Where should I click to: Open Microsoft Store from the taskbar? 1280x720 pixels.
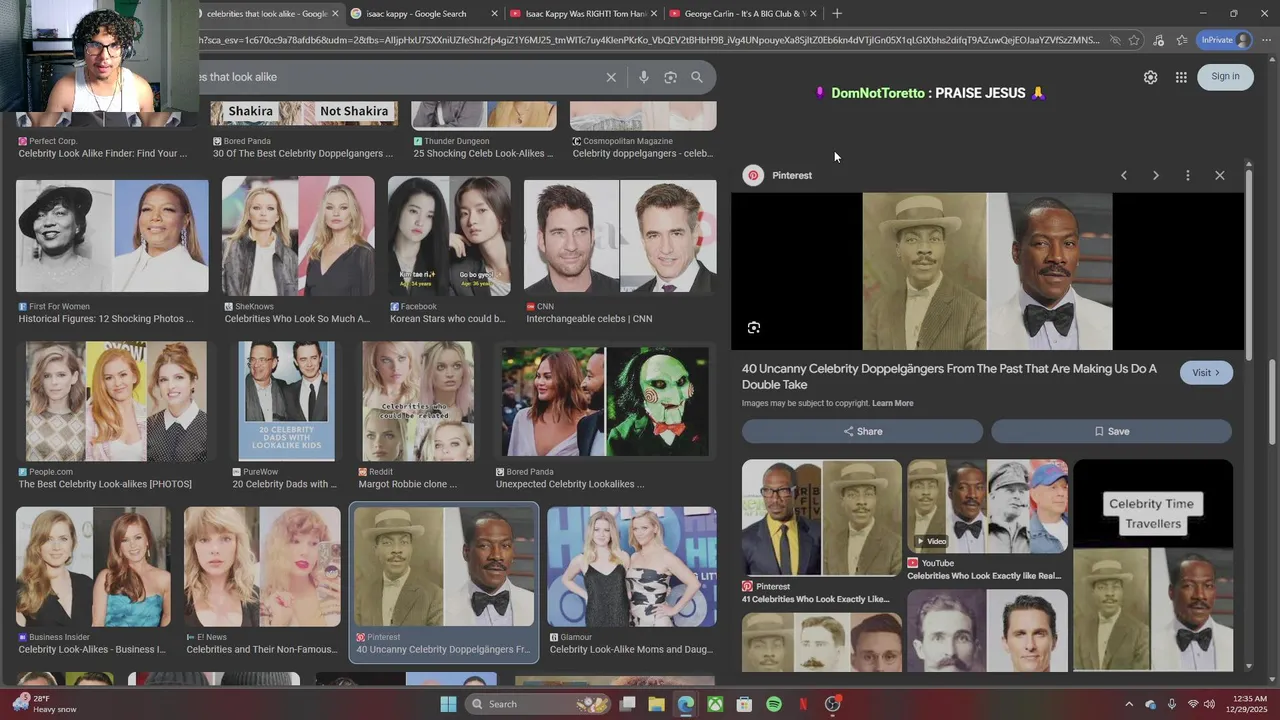pos(744,704)
